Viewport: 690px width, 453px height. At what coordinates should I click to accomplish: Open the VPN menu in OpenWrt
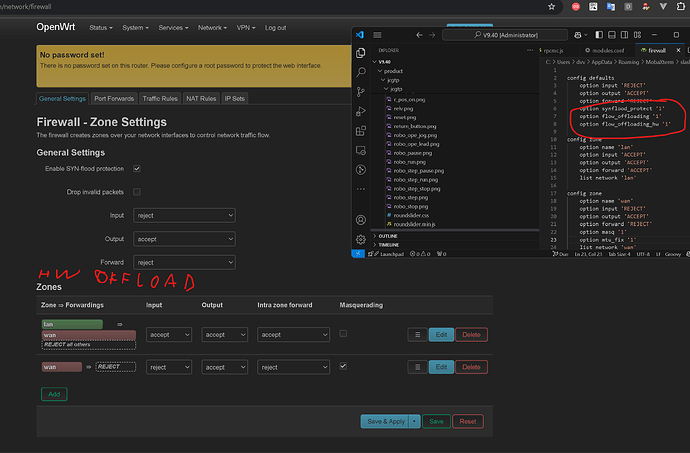246,28
